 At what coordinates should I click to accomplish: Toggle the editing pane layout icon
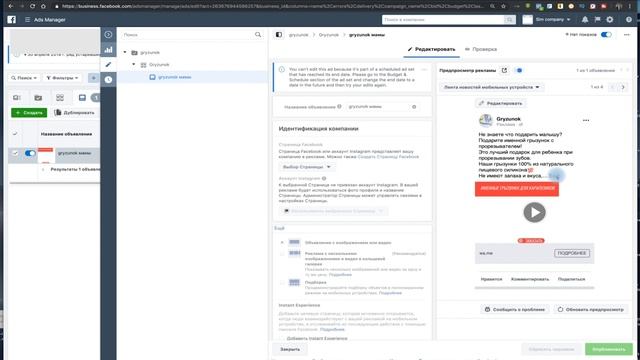tap(279, 35)
